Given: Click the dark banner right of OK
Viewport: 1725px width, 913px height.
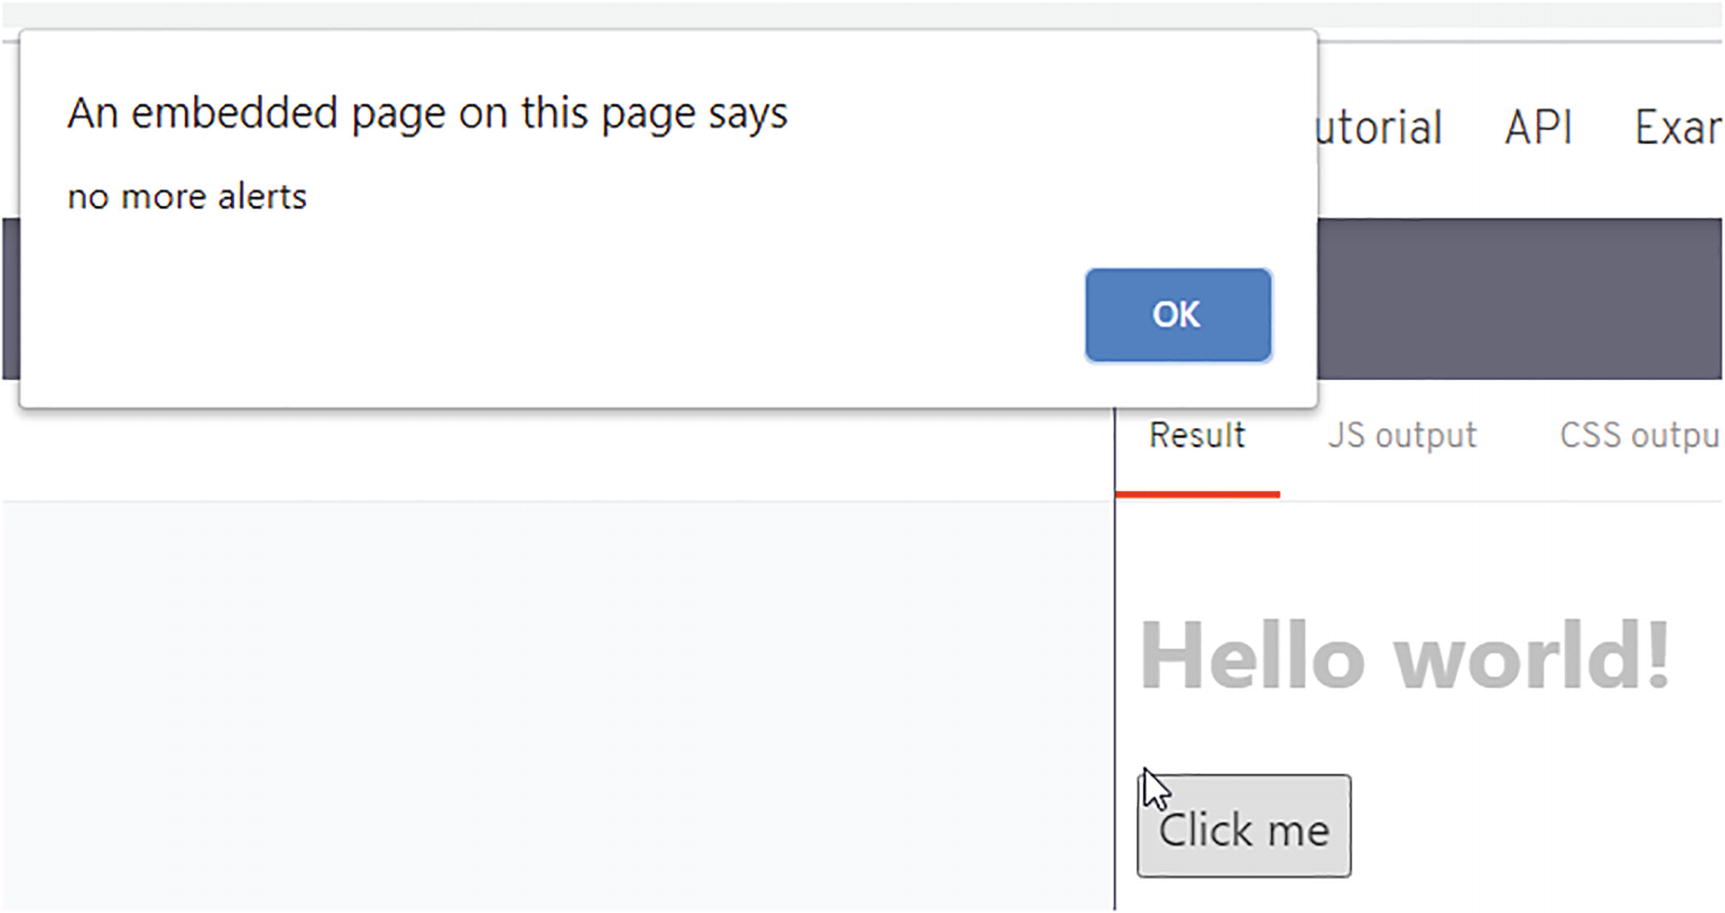Looking at the screenshot, I should 1520,298.
